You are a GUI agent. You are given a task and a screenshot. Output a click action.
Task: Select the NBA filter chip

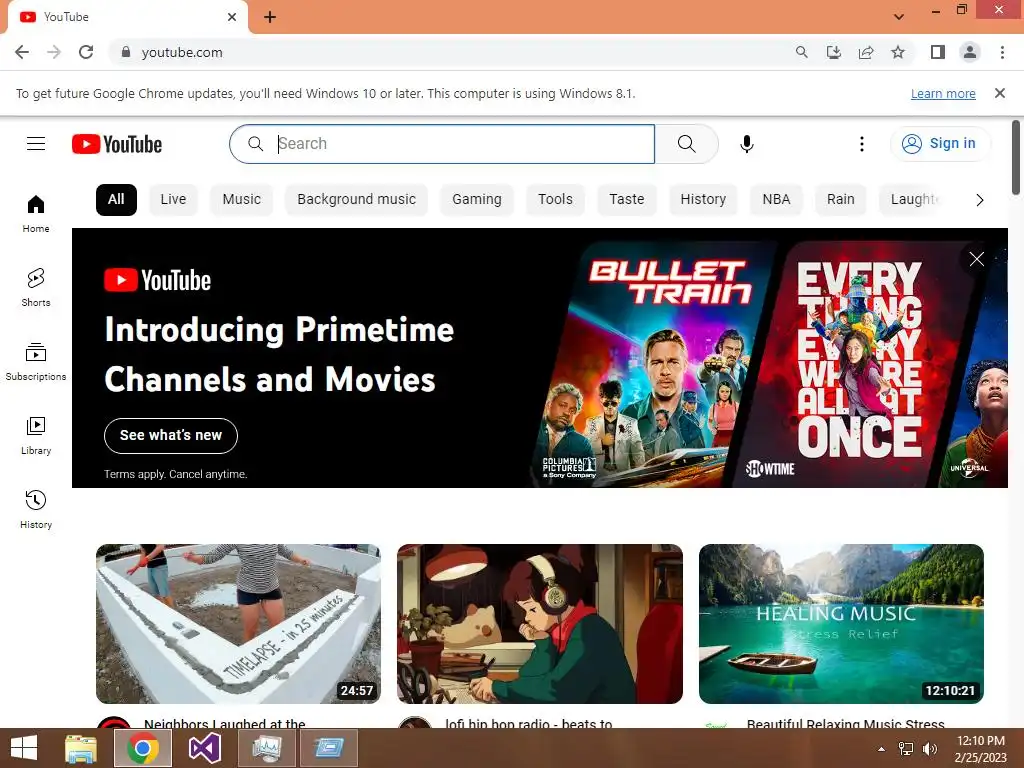tap(776, 200)
